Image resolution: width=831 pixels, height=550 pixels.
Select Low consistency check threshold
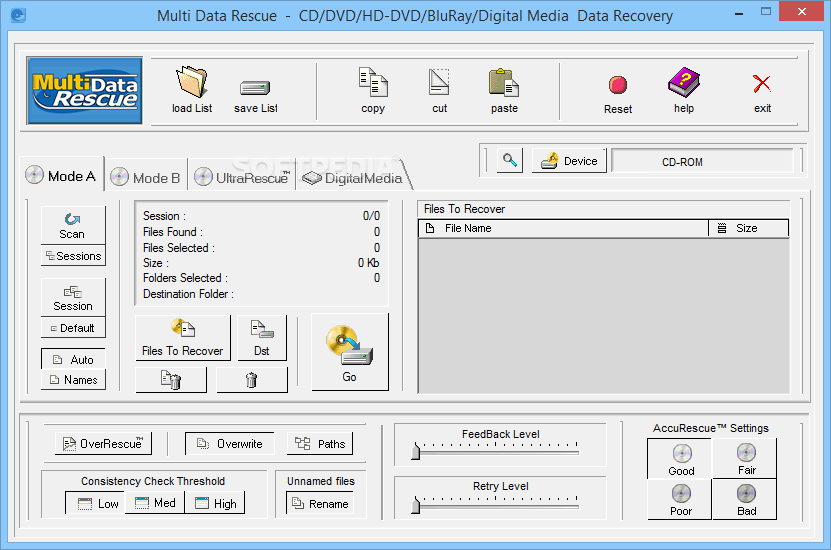[x=96, y=503]
